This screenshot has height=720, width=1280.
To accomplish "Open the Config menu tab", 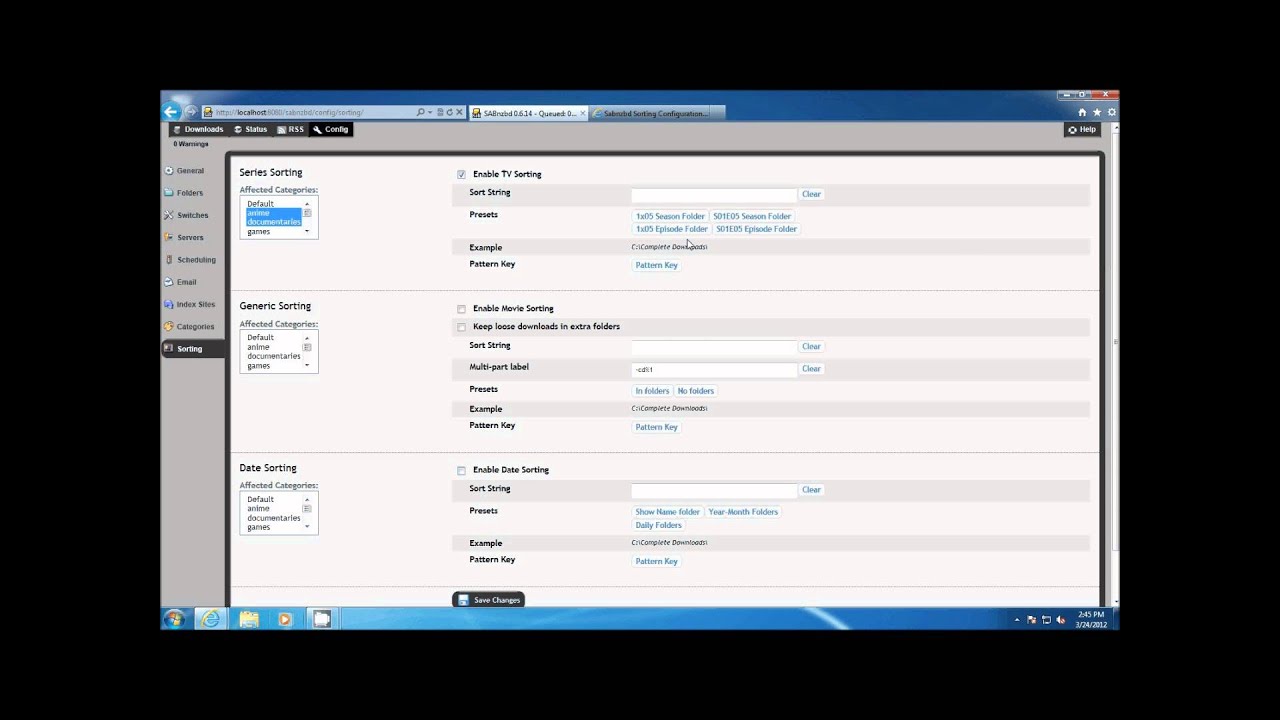I will (331, 129).
